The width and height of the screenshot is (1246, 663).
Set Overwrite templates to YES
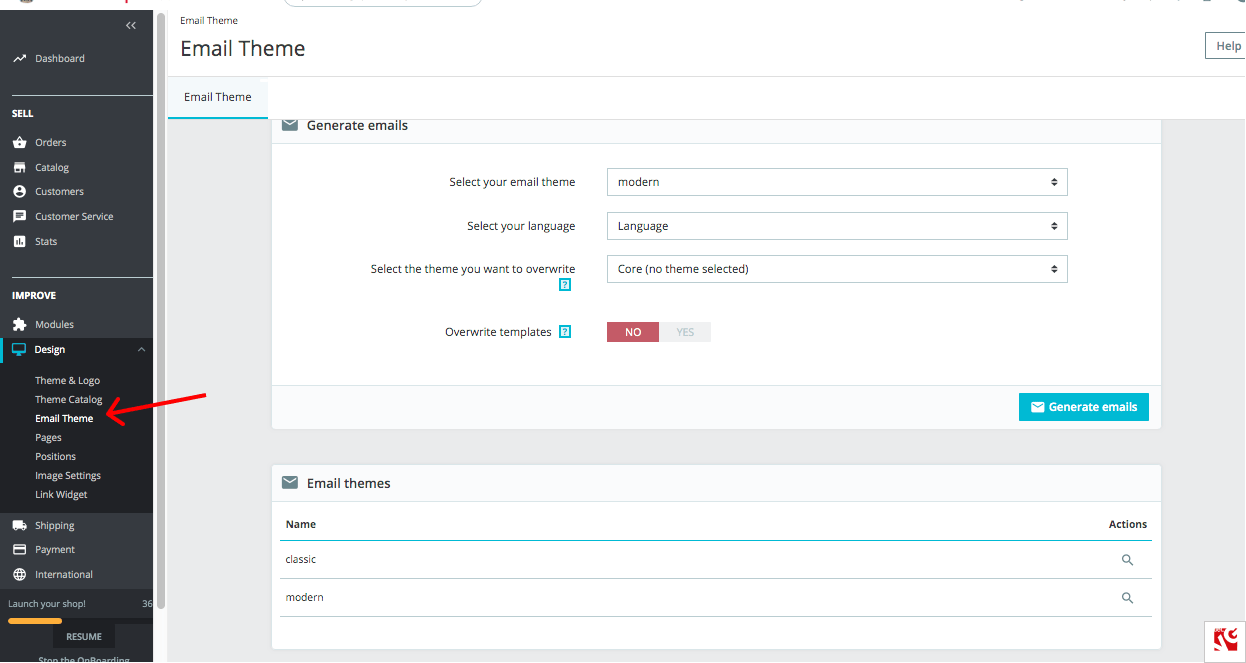tap(685, 332)
